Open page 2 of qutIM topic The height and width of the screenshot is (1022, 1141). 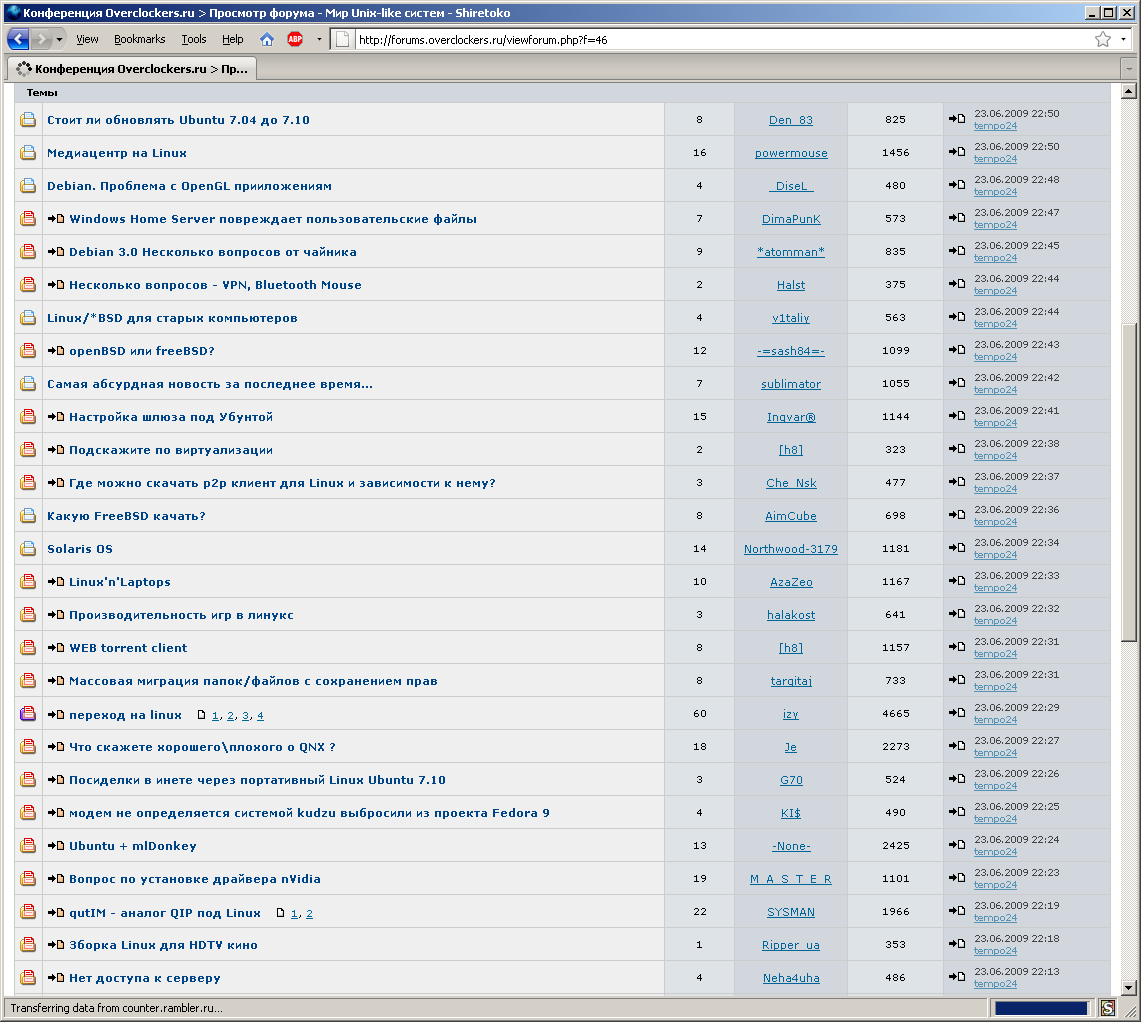309,914
